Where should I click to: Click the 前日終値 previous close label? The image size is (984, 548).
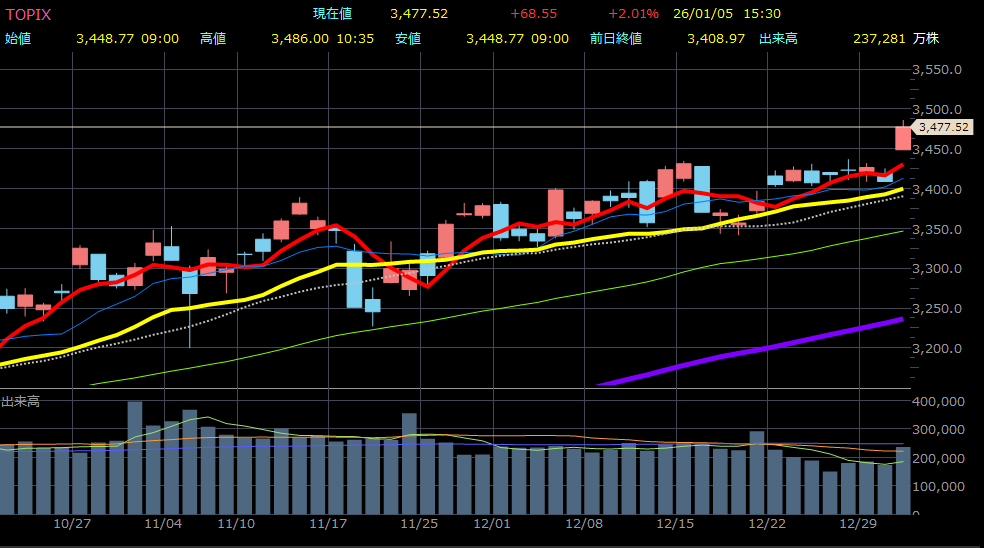tap(609, 39)
